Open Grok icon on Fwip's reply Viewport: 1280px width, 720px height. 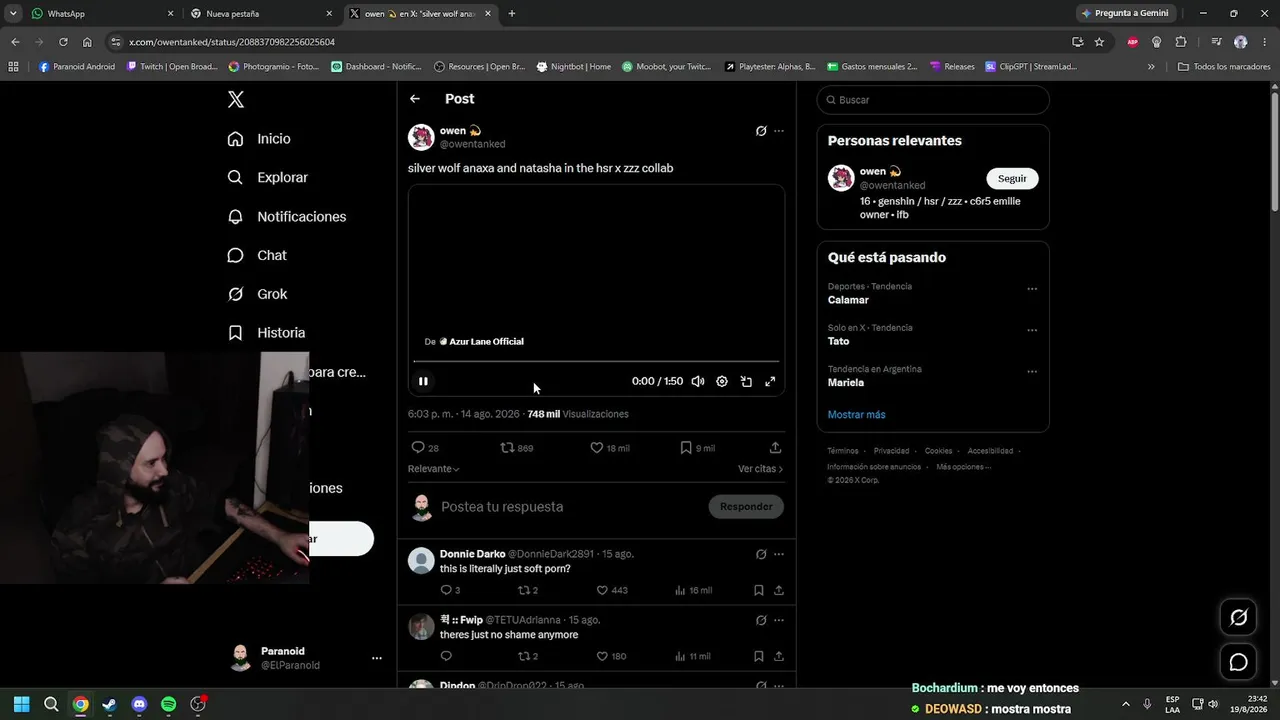761,620
